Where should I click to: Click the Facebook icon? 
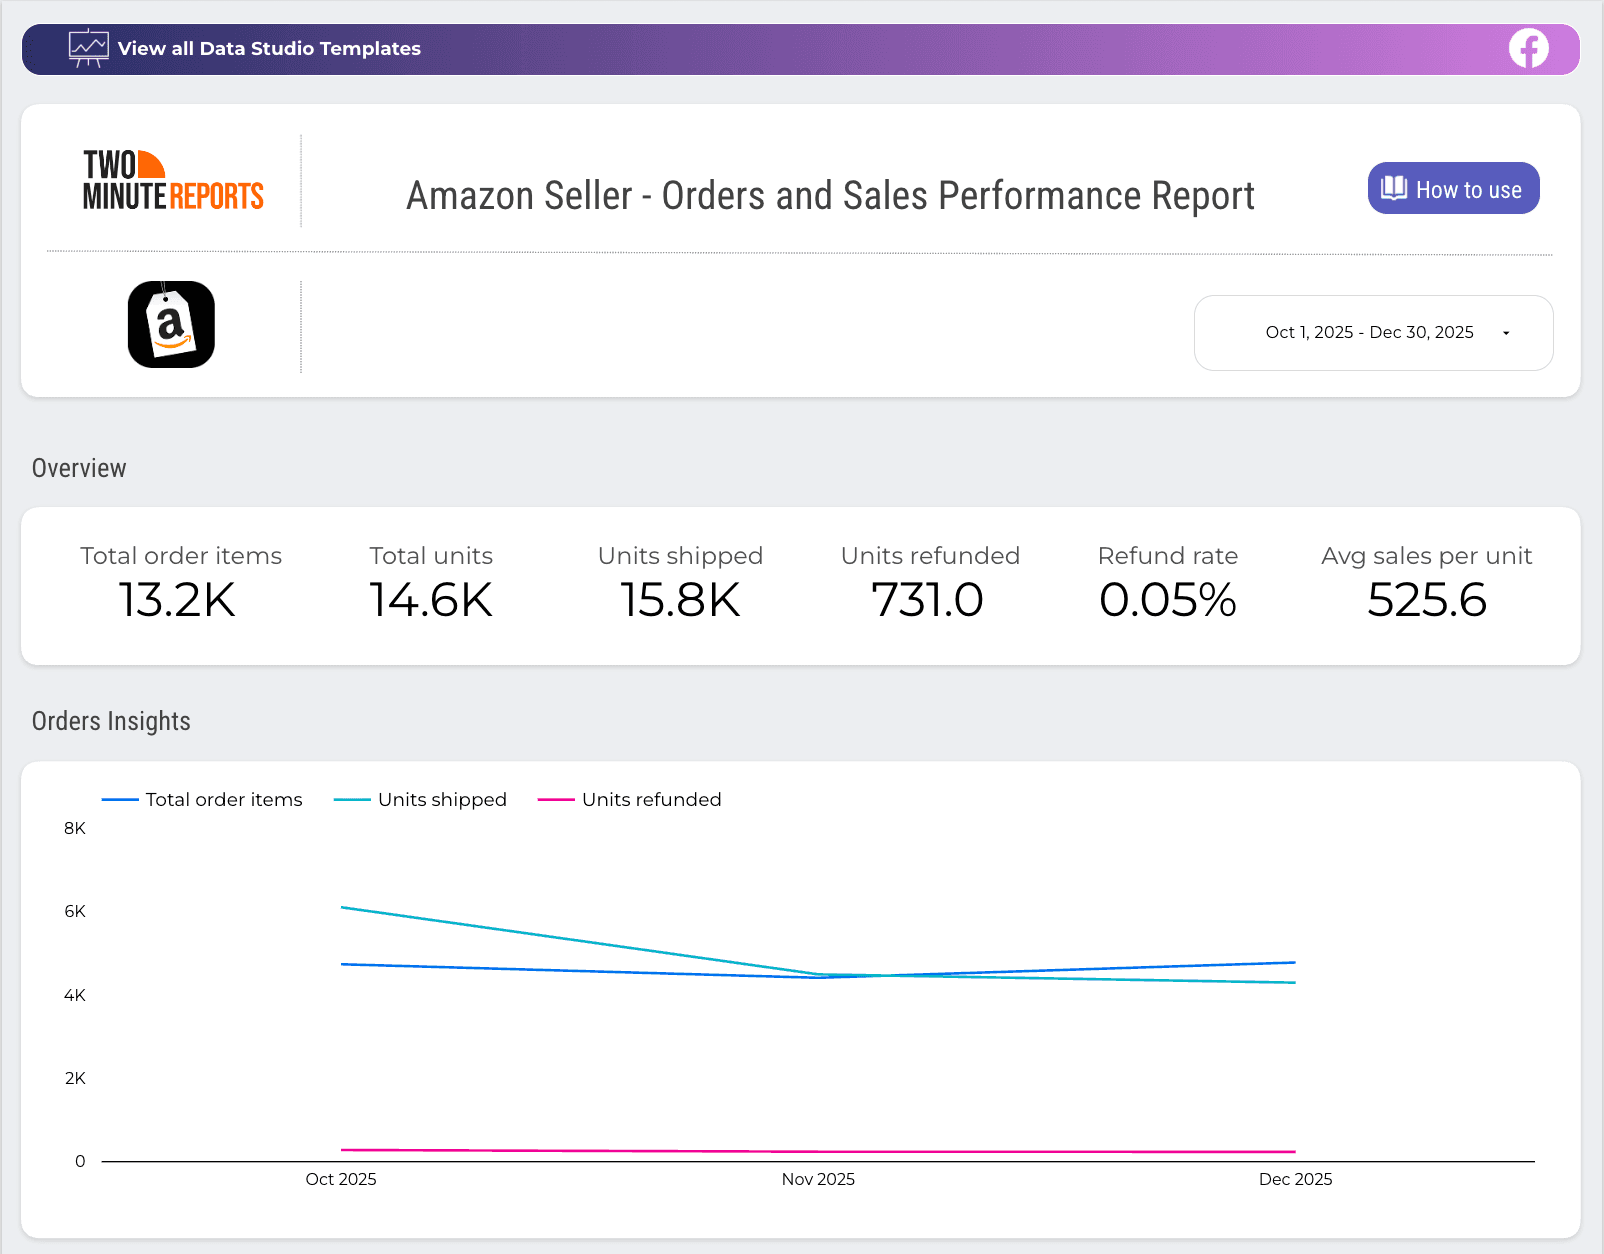coord(1526,47)
